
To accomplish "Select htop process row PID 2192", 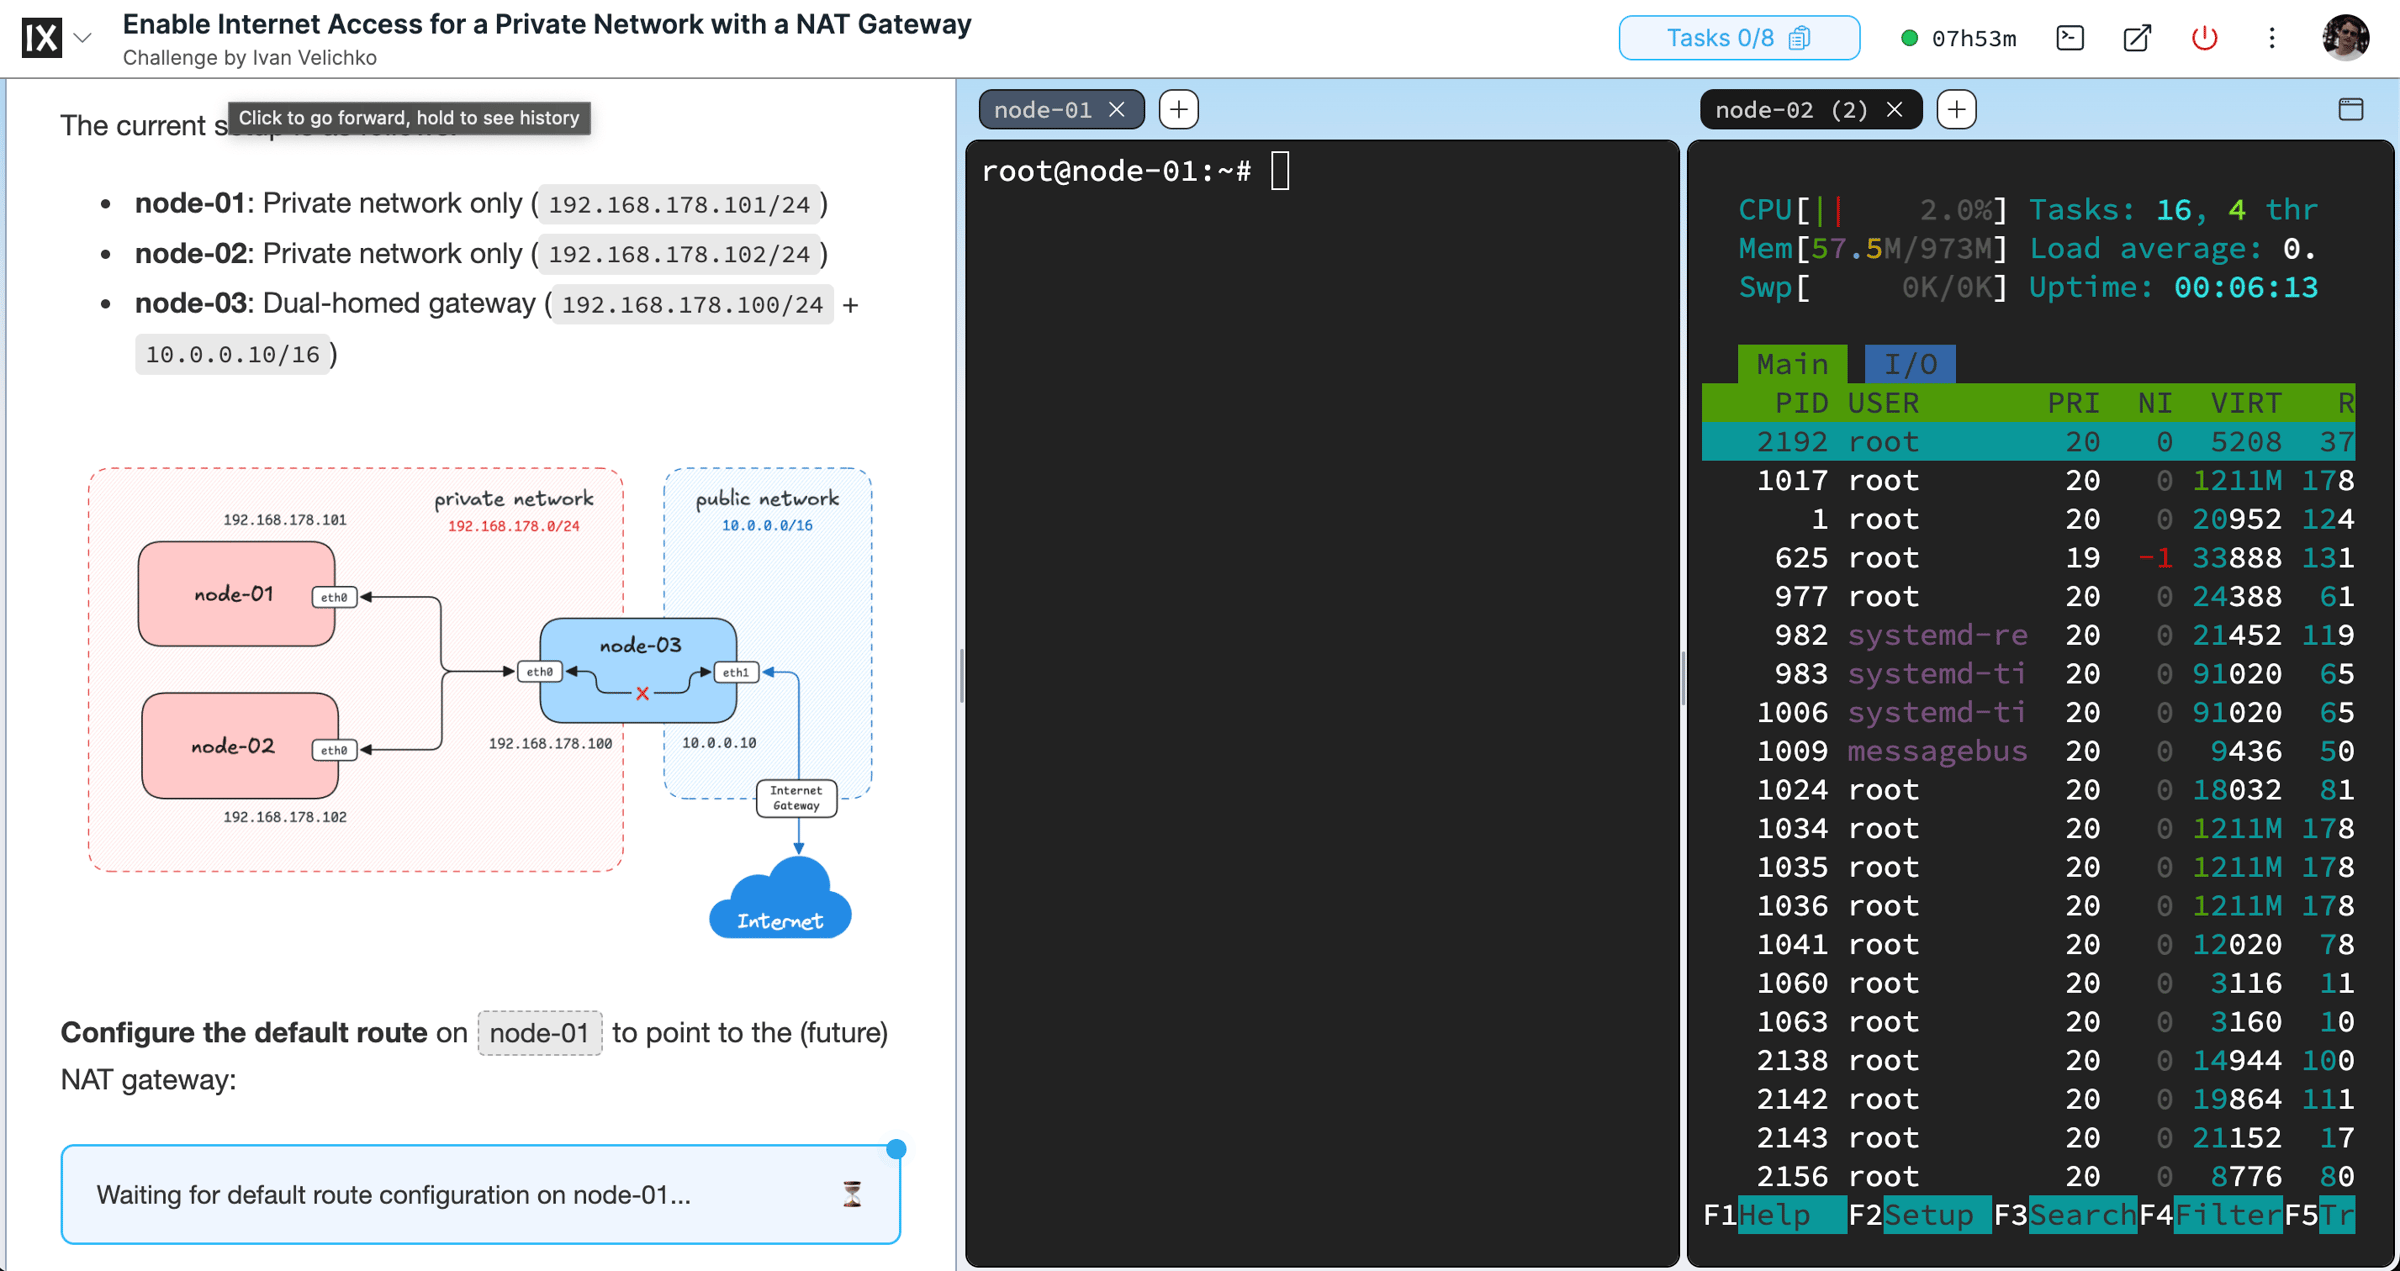I will [2028, 441].
